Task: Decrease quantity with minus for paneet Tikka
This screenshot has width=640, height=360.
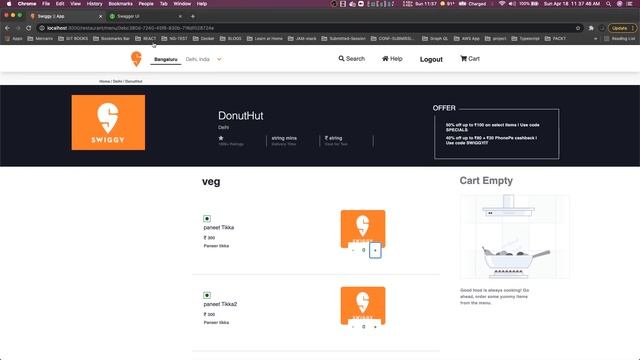Action: click(x=353, y=250)
